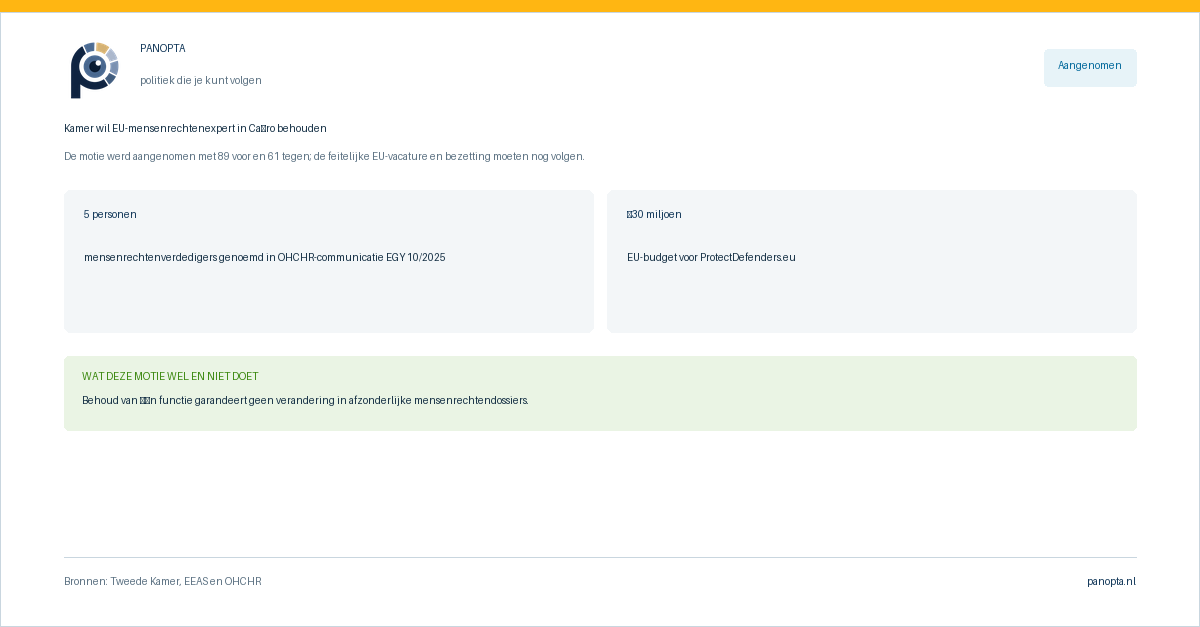
Task: Click the OHCHR-communicatie EGY 10/2025 description
Action: coord(265,258)
